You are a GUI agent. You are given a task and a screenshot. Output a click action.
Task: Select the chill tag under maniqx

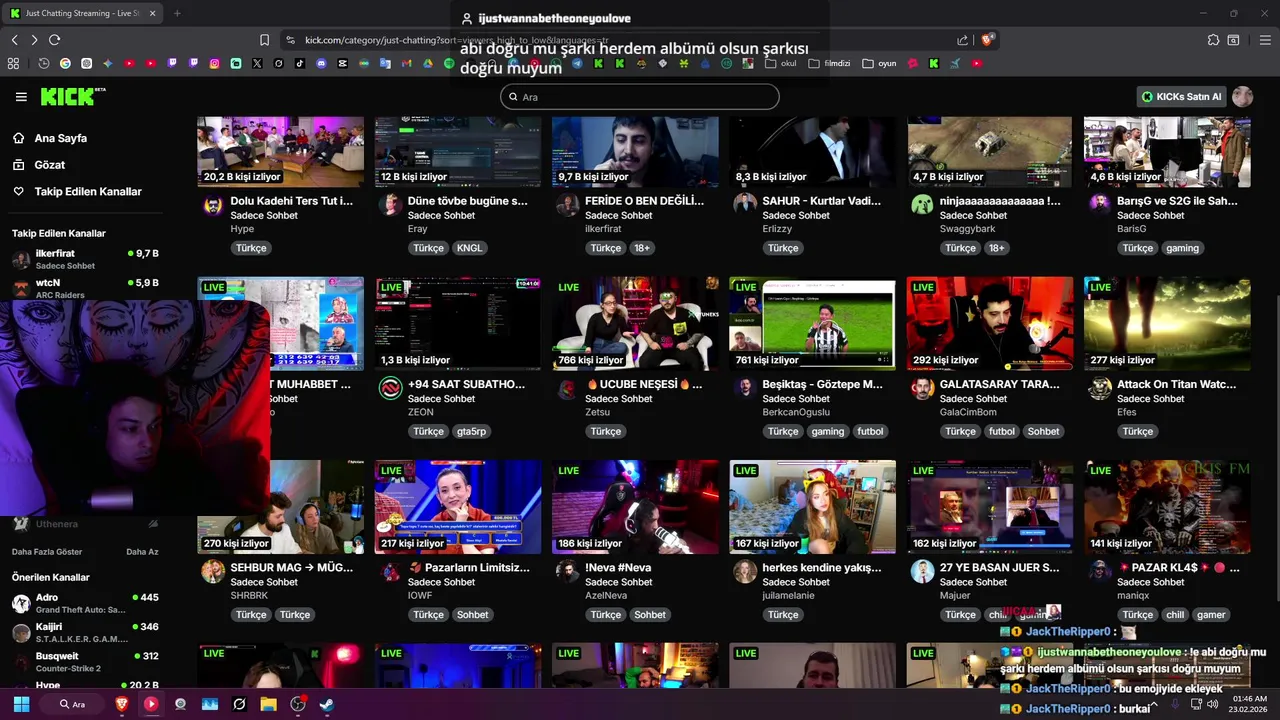pyautogui.click(x=1175, y=615)
